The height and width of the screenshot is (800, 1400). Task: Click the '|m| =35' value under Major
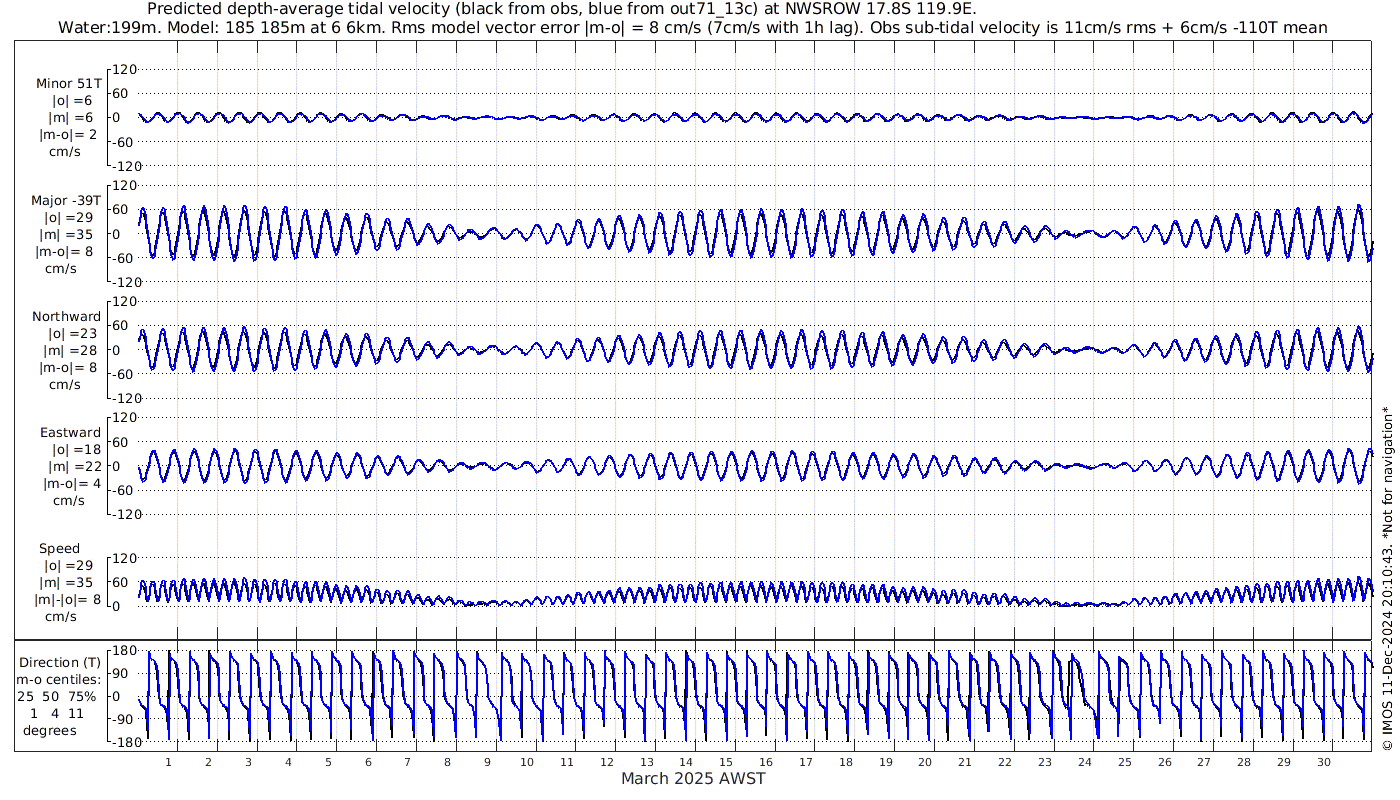click(70, 235)
